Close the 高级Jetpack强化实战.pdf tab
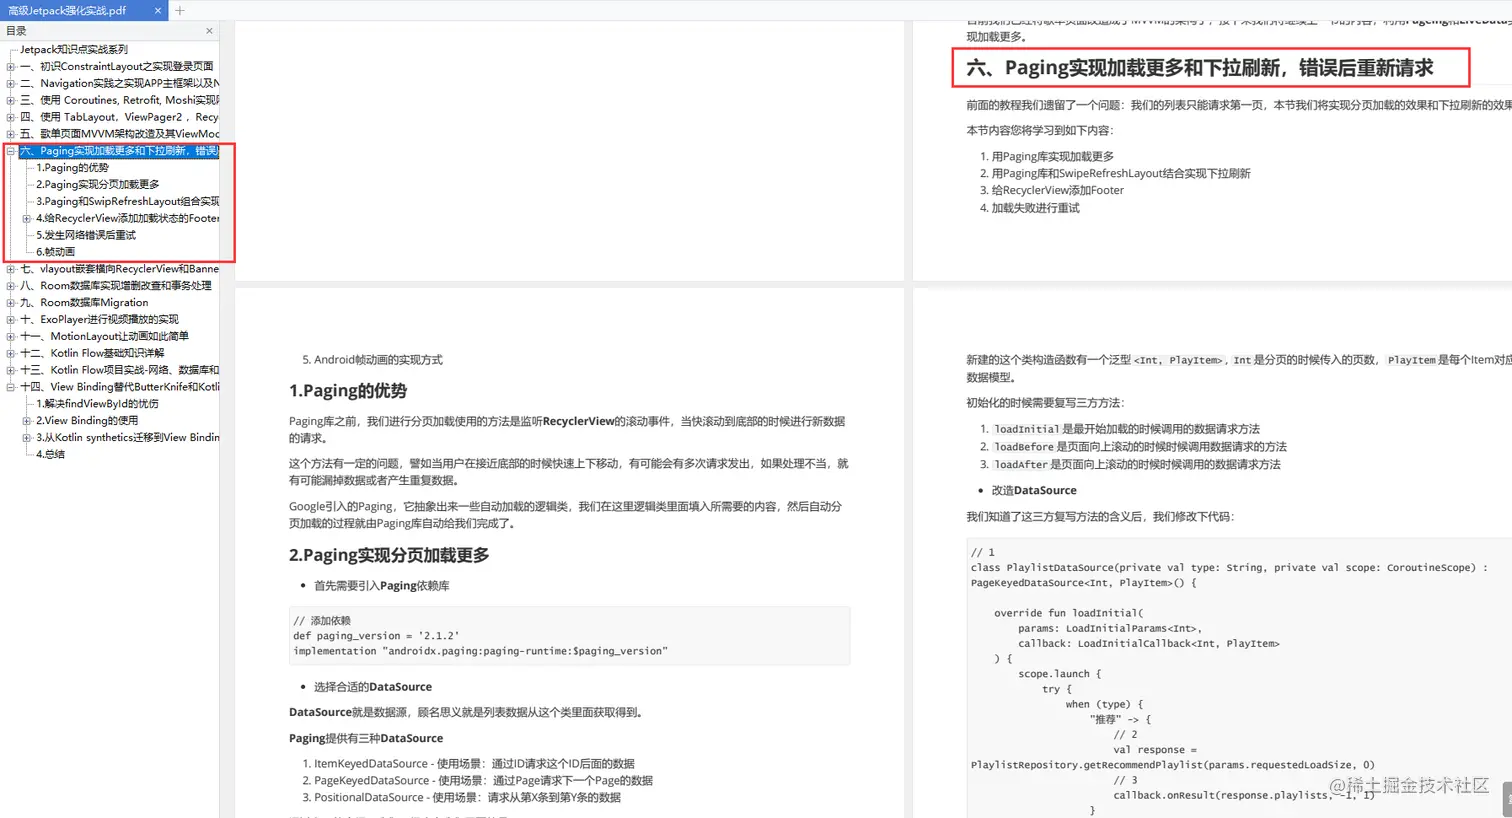The height and width of the screenshot is (818, 1512). coord(158,10)
